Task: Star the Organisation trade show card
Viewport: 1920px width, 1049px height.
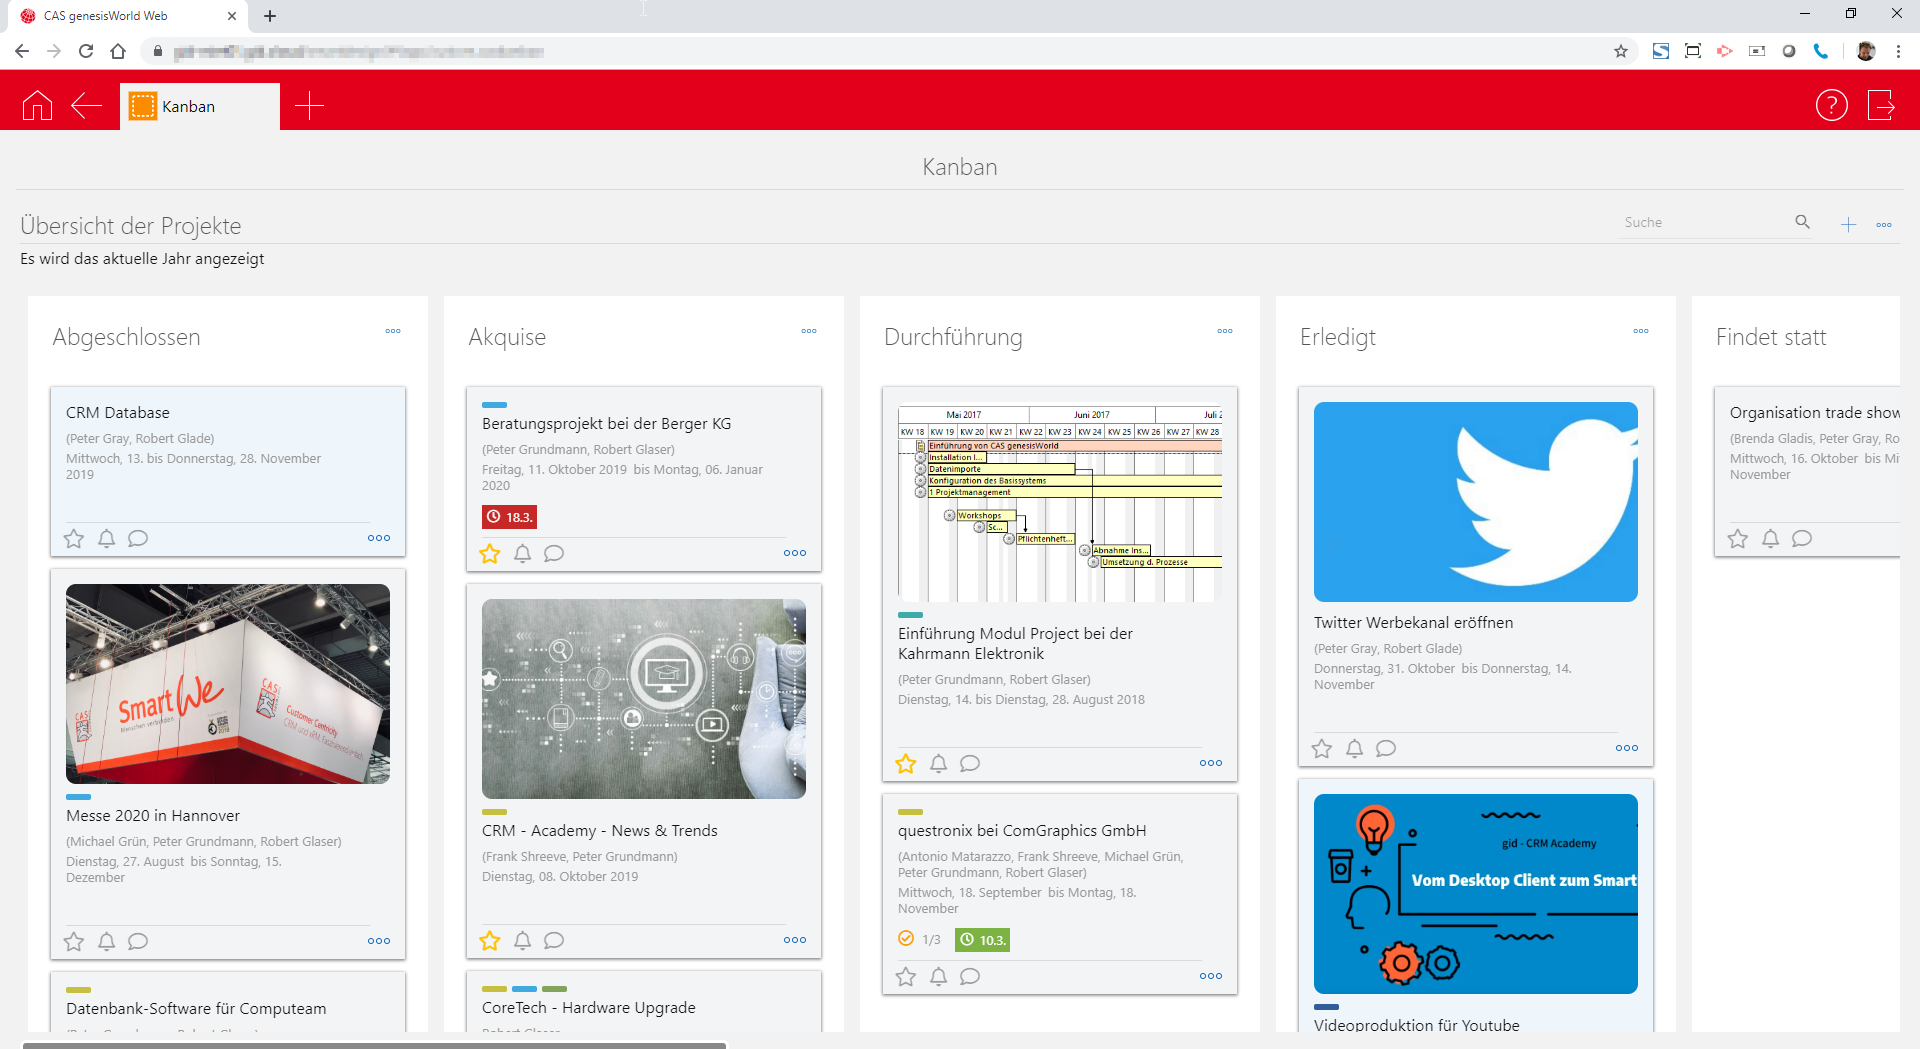Action: pos(1738,539)
